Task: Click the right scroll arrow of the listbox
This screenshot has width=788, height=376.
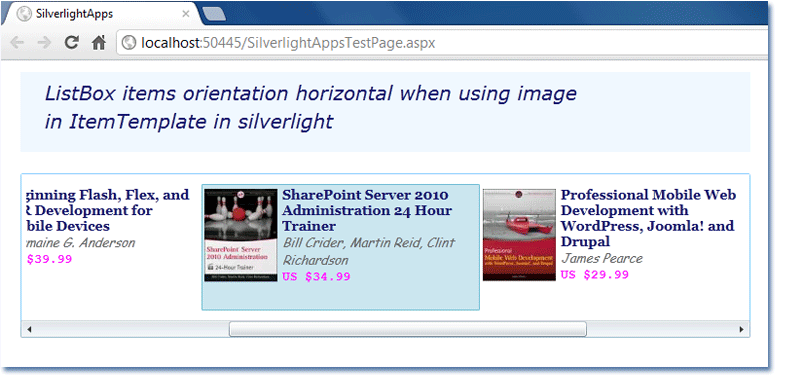Action: pyautogui.click(x=742, y=329)
